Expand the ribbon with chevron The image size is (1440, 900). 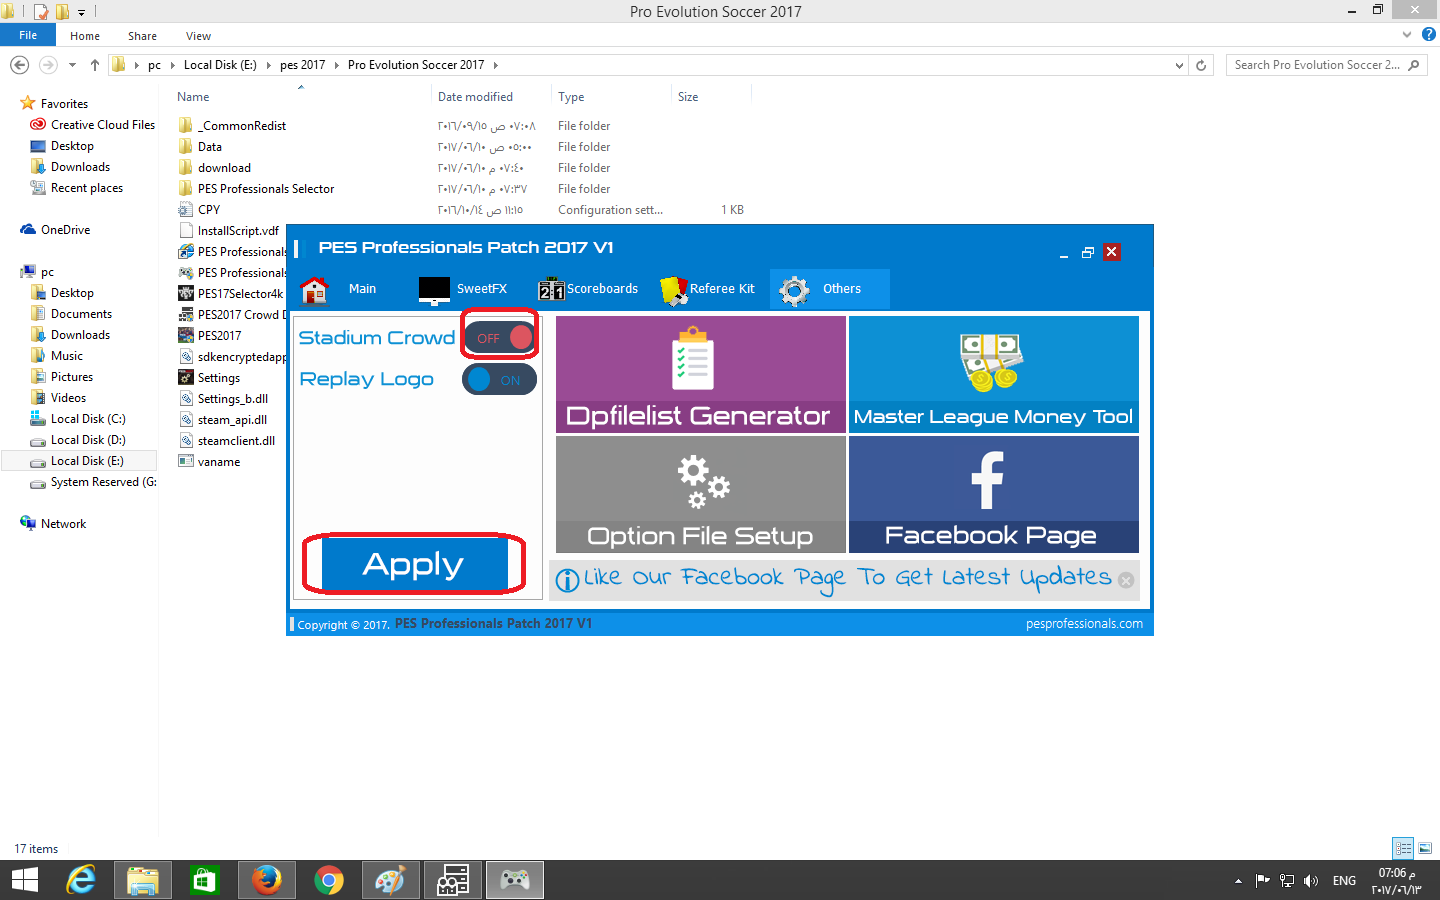1407,35
